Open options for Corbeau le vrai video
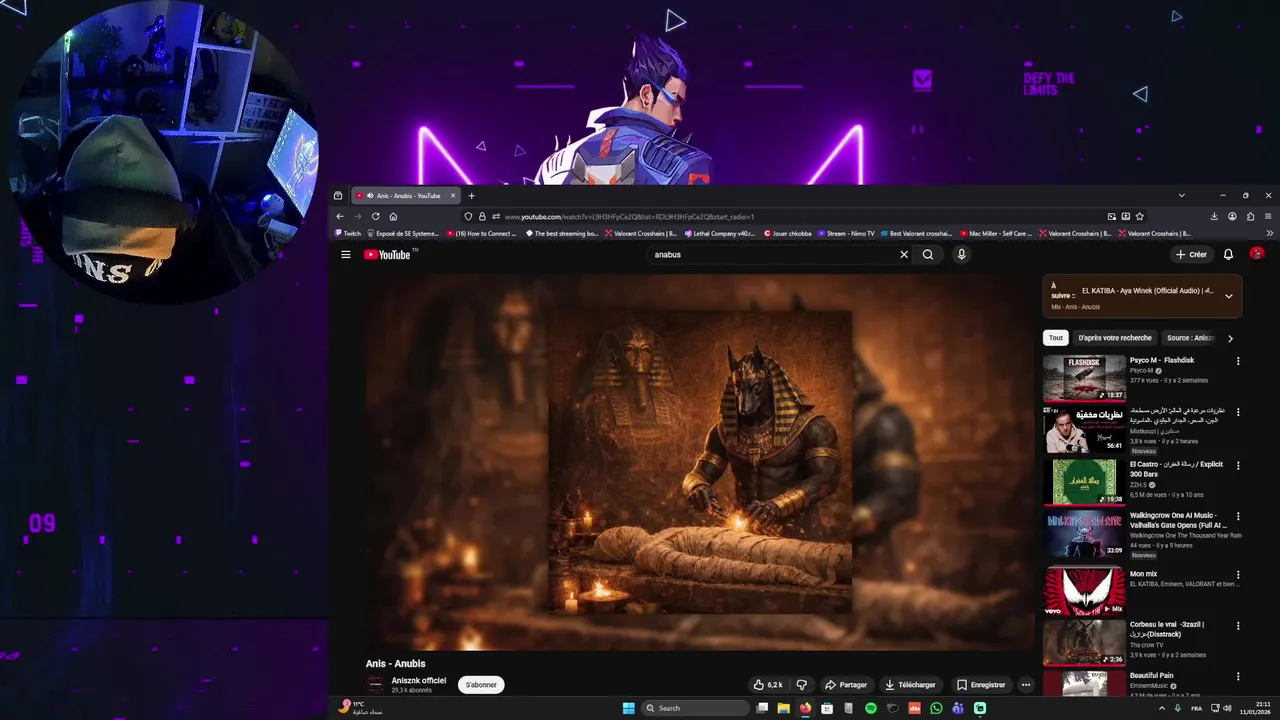 (x=1238, y=625)
